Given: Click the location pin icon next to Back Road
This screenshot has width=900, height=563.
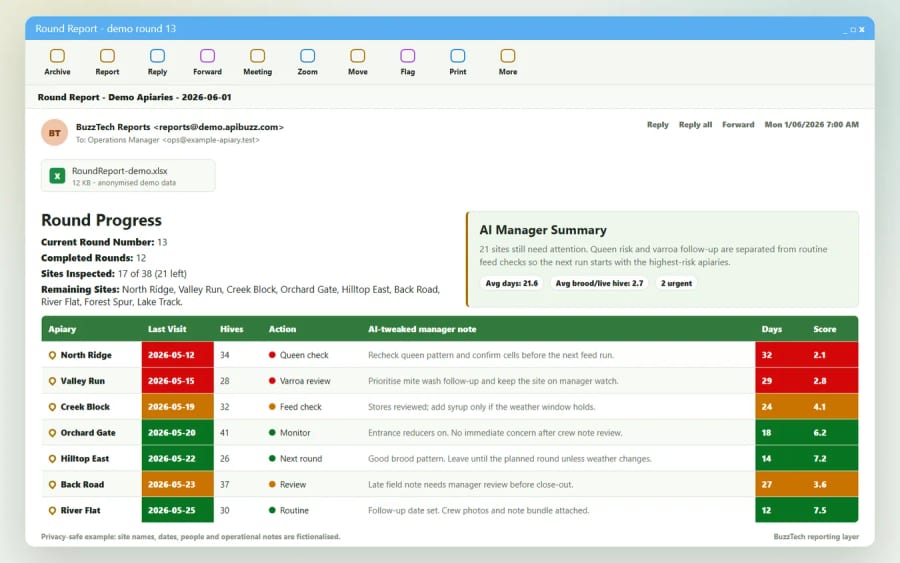Looking at the screenshot, I should 52,484.
